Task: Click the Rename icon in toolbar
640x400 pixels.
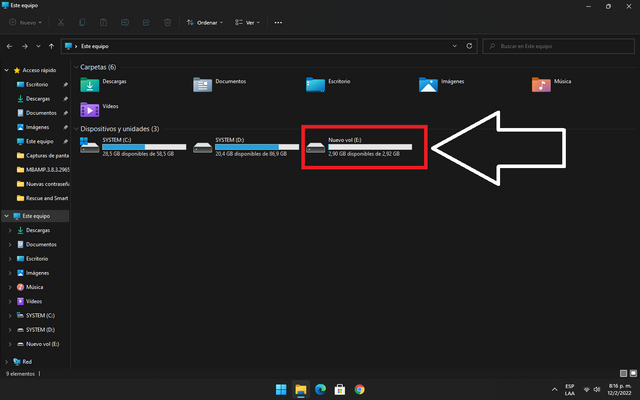Action: 125,22
